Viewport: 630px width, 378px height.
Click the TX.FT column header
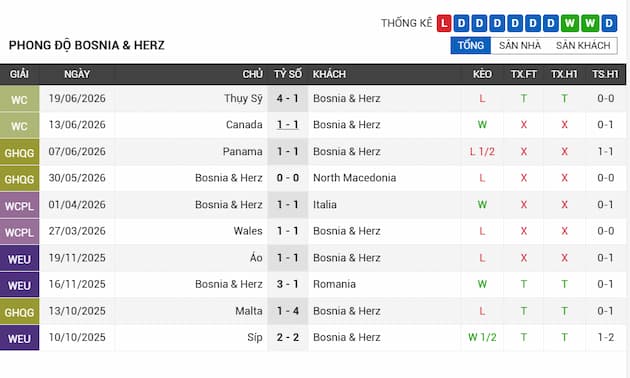pyautogui.click(x=524, y=74)
